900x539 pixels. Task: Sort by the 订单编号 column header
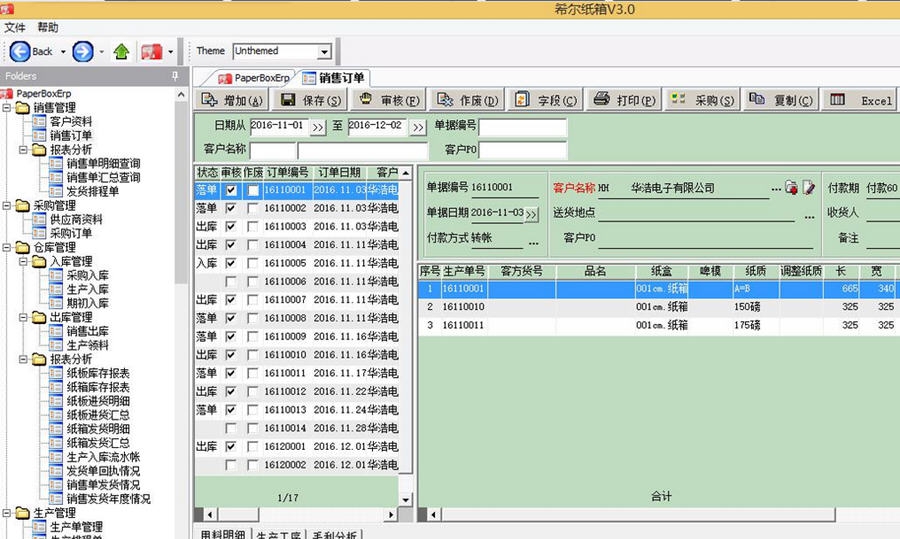[287, 172]
